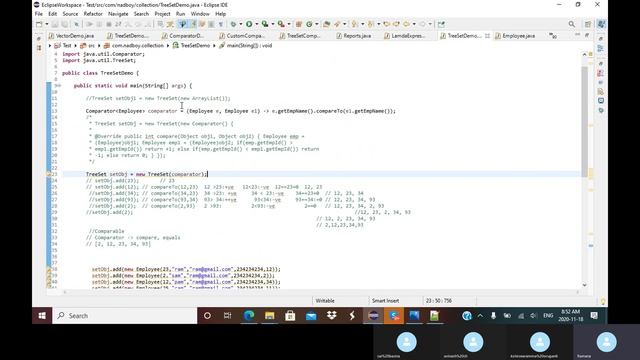
Task: Collapse main method fold marker
Action: coord(60,86)
